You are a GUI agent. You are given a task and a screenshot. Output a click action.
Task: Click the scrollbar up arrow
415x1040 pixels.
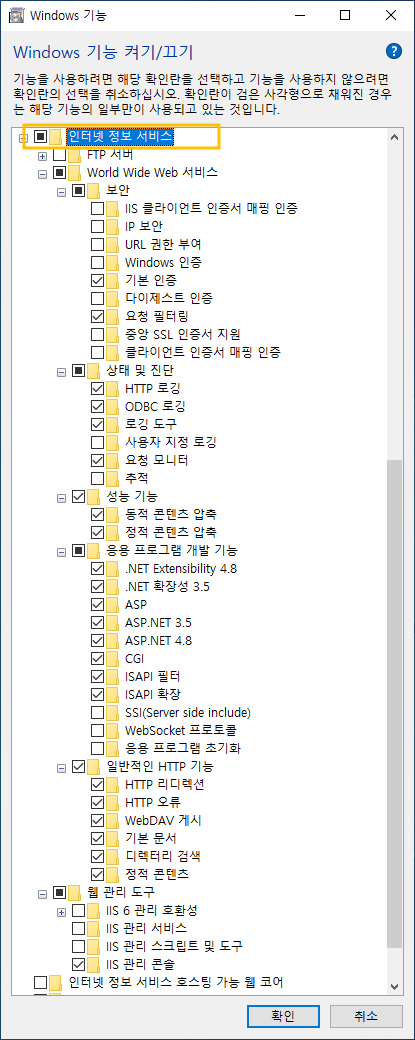point(394,137)
